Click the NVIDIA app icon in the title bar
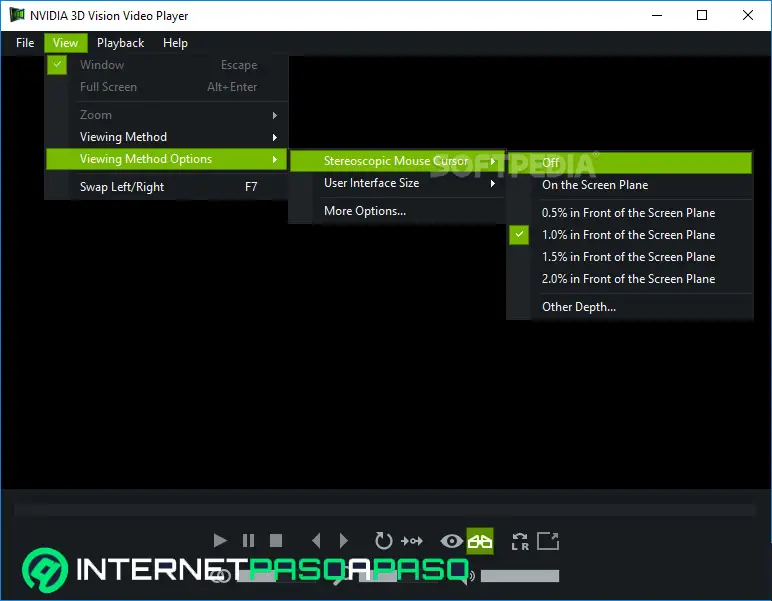 click(x=17, y=15)
